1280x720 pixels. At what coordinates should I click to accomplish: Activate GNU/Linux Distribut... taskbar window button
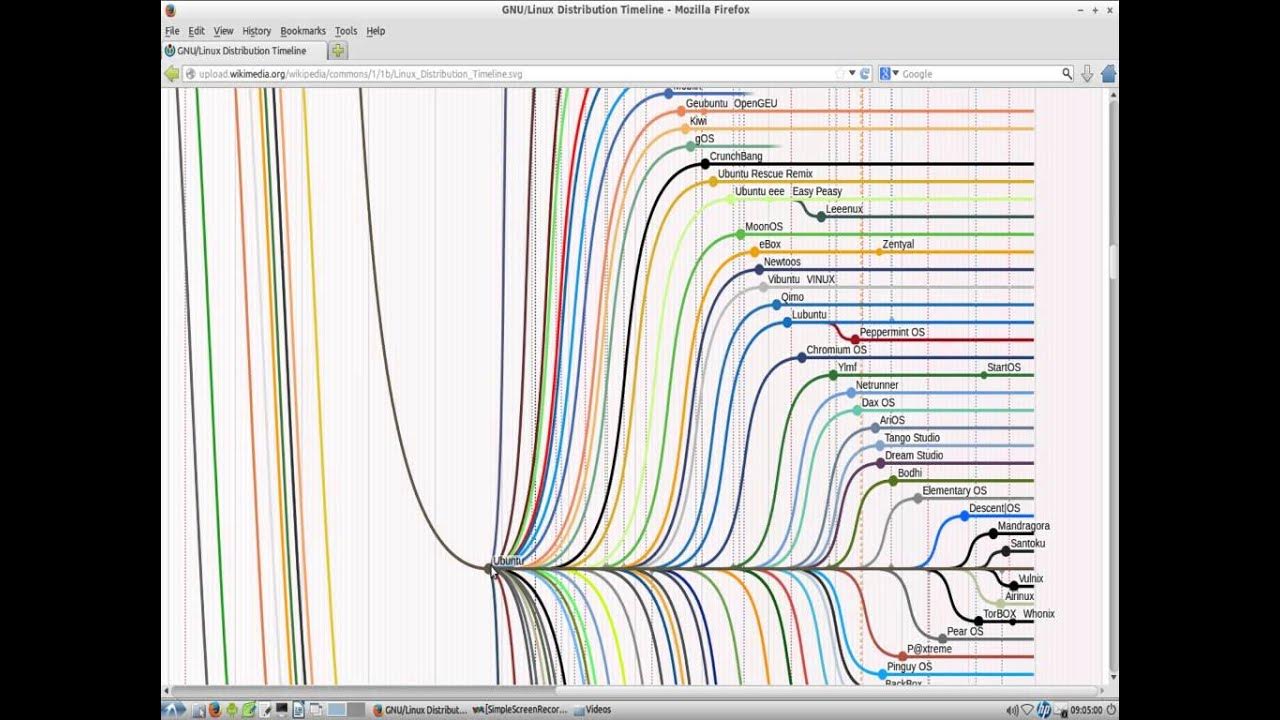[x=420, y=710]
